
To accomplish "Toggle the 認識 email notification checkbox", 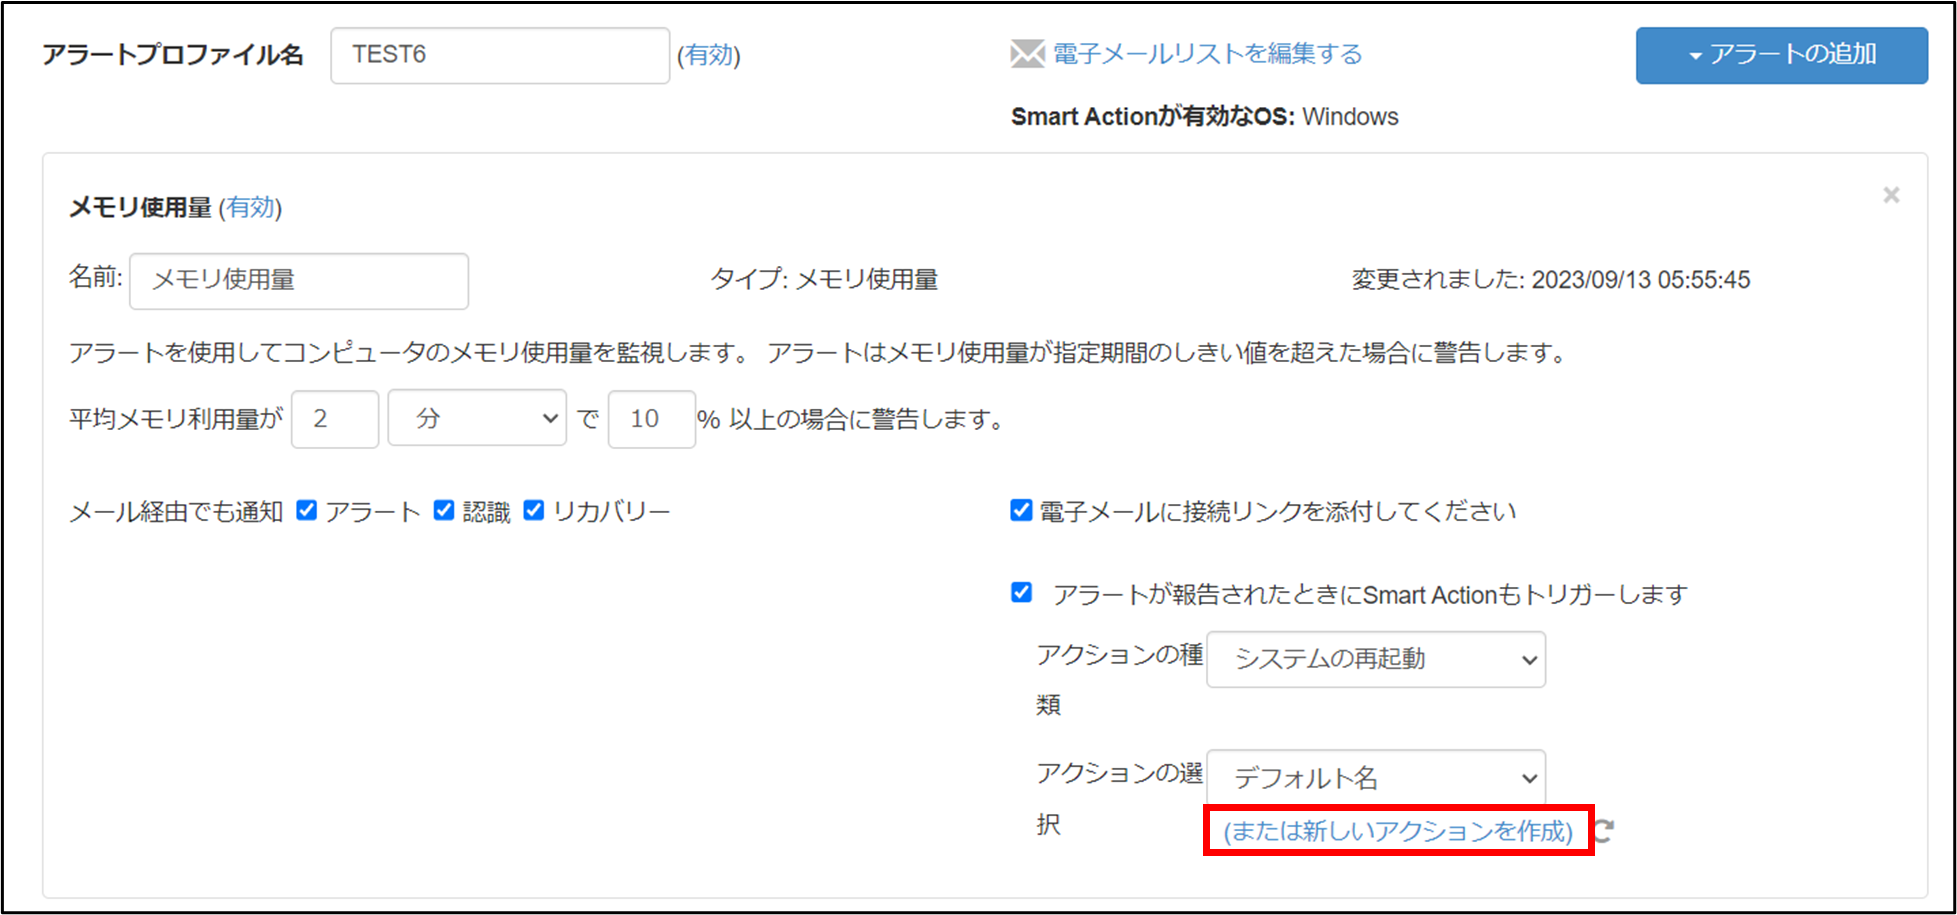I will 444,511.
